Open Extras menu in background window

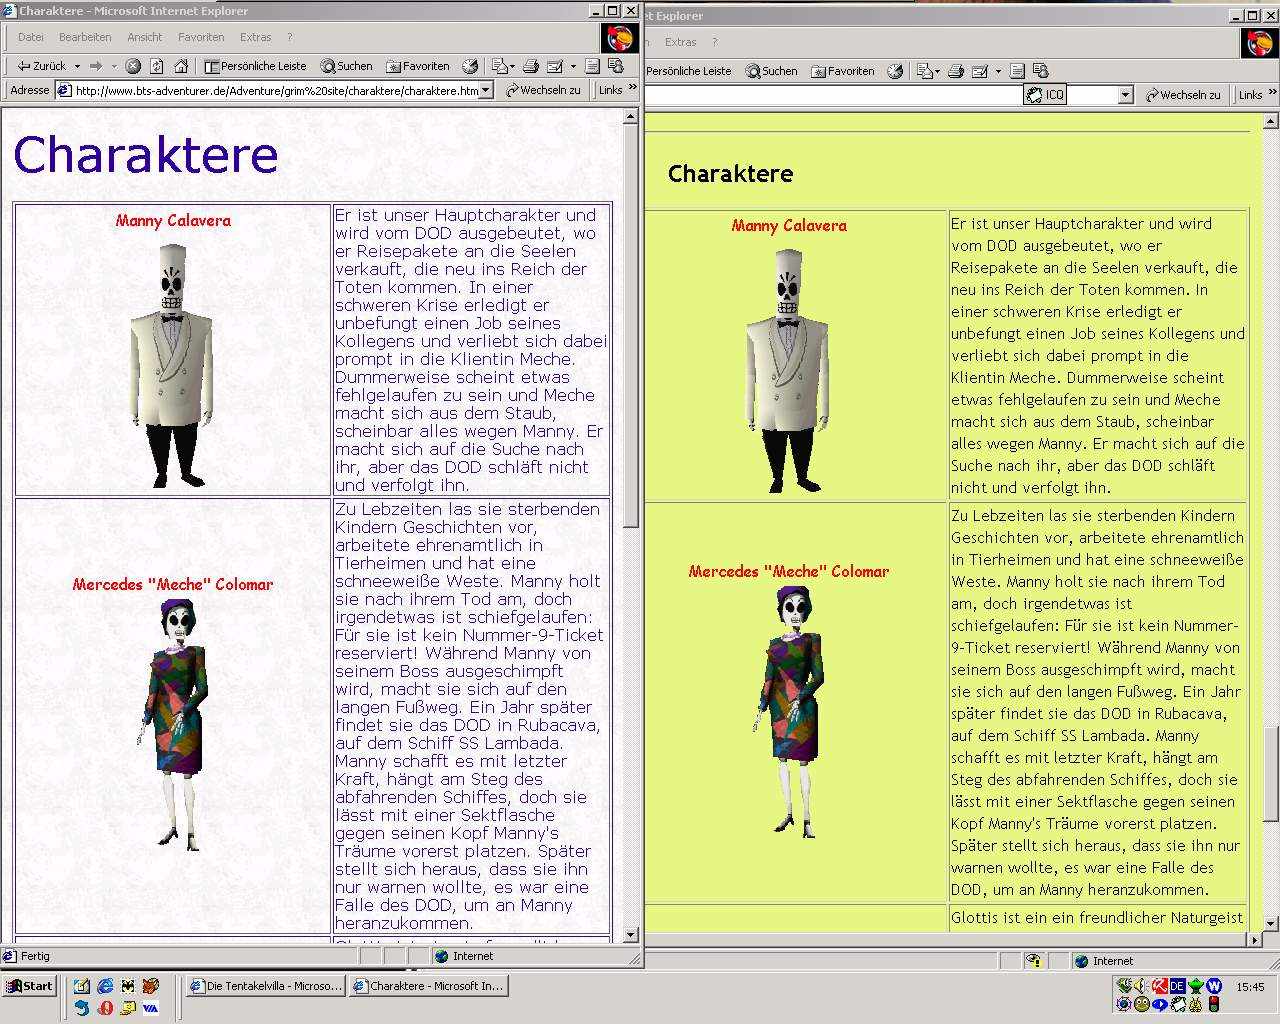[x=680, y=42]
